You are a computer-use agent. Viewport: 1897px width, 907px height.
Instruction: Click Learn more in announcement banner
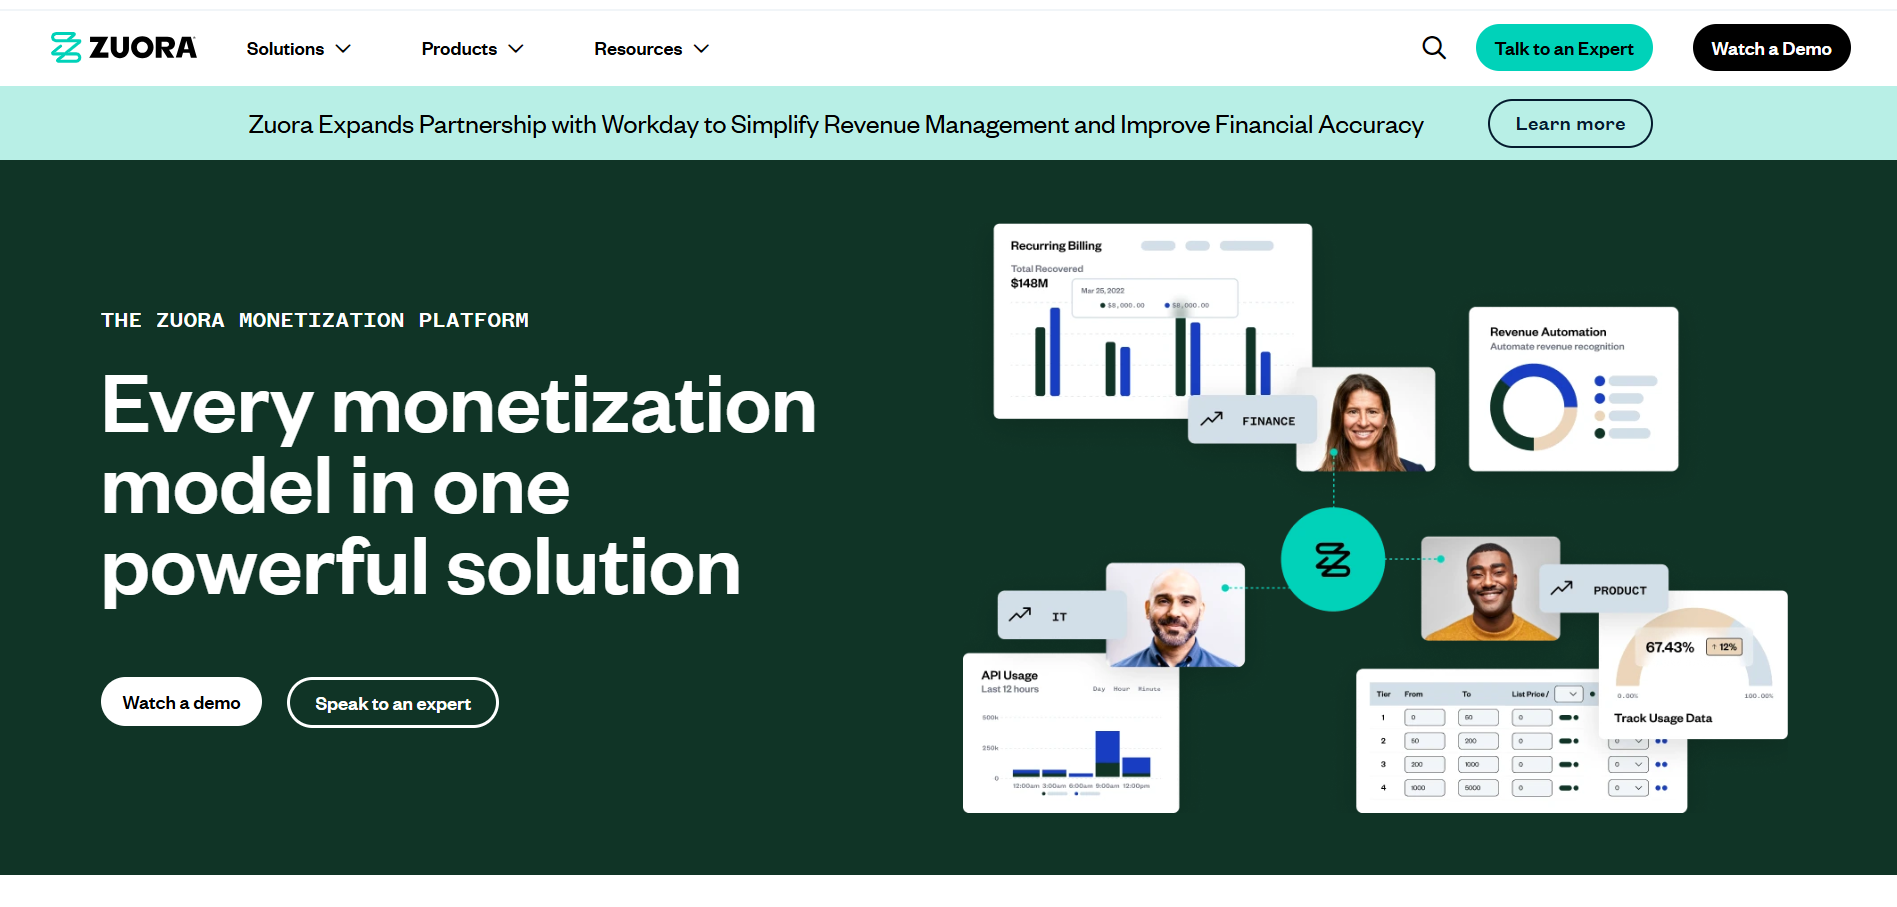tap(1569, 124)
